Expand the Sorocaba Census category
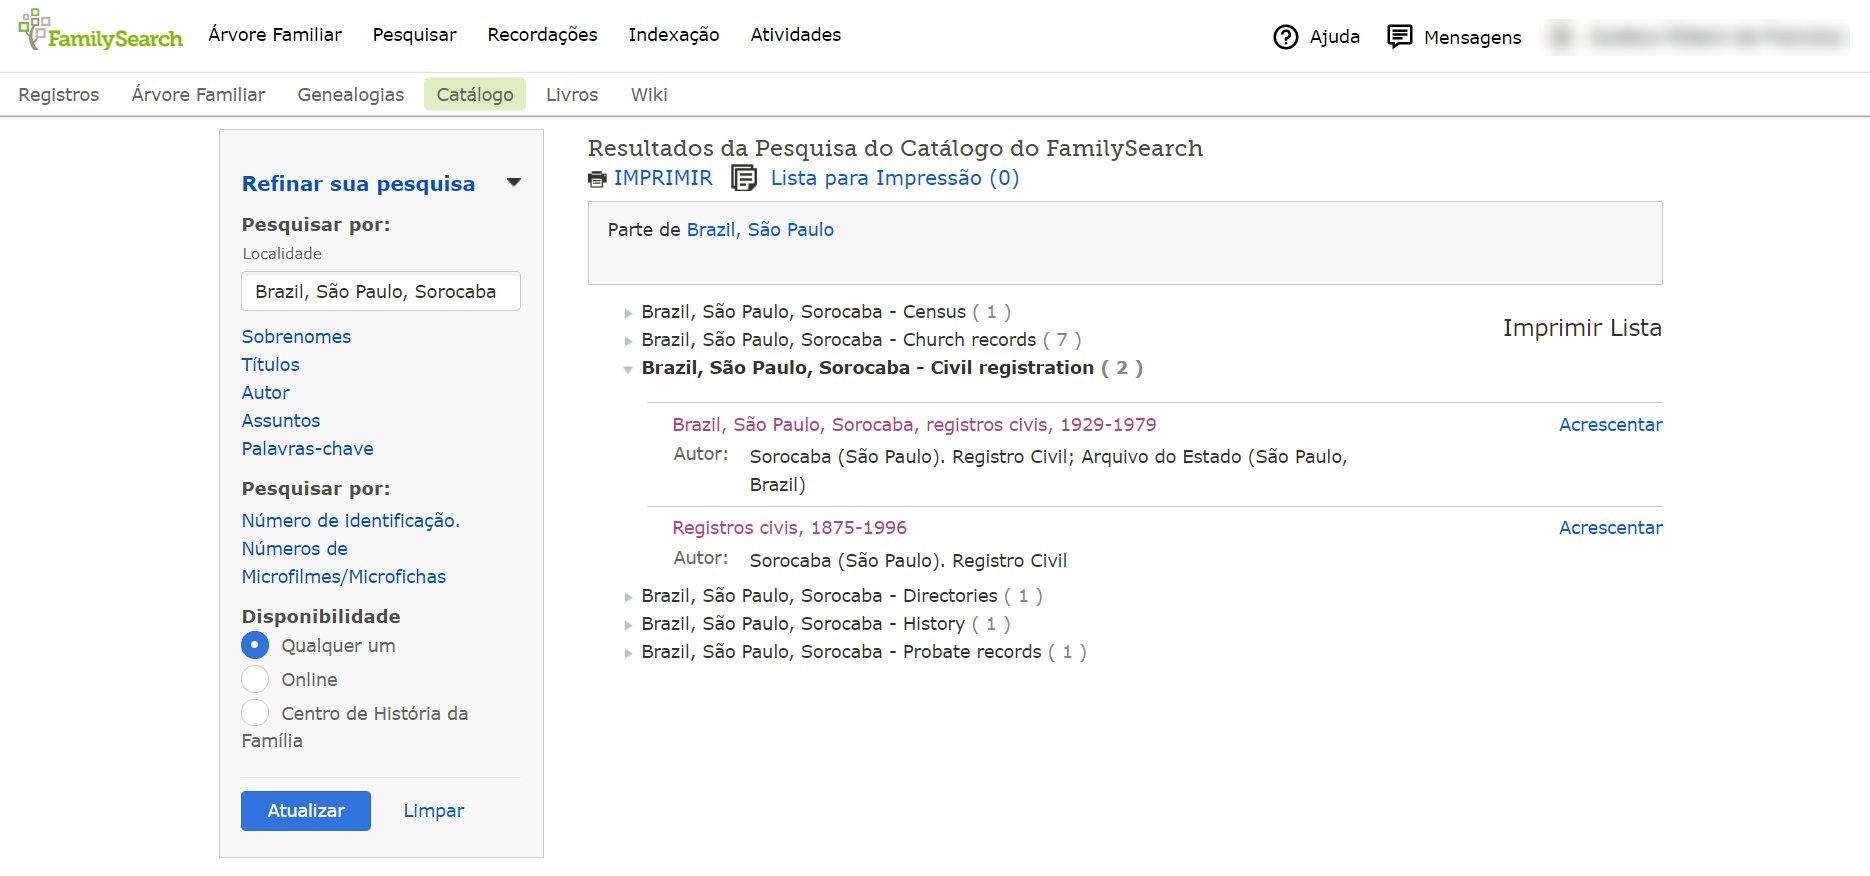 click(x=628, y=313)
